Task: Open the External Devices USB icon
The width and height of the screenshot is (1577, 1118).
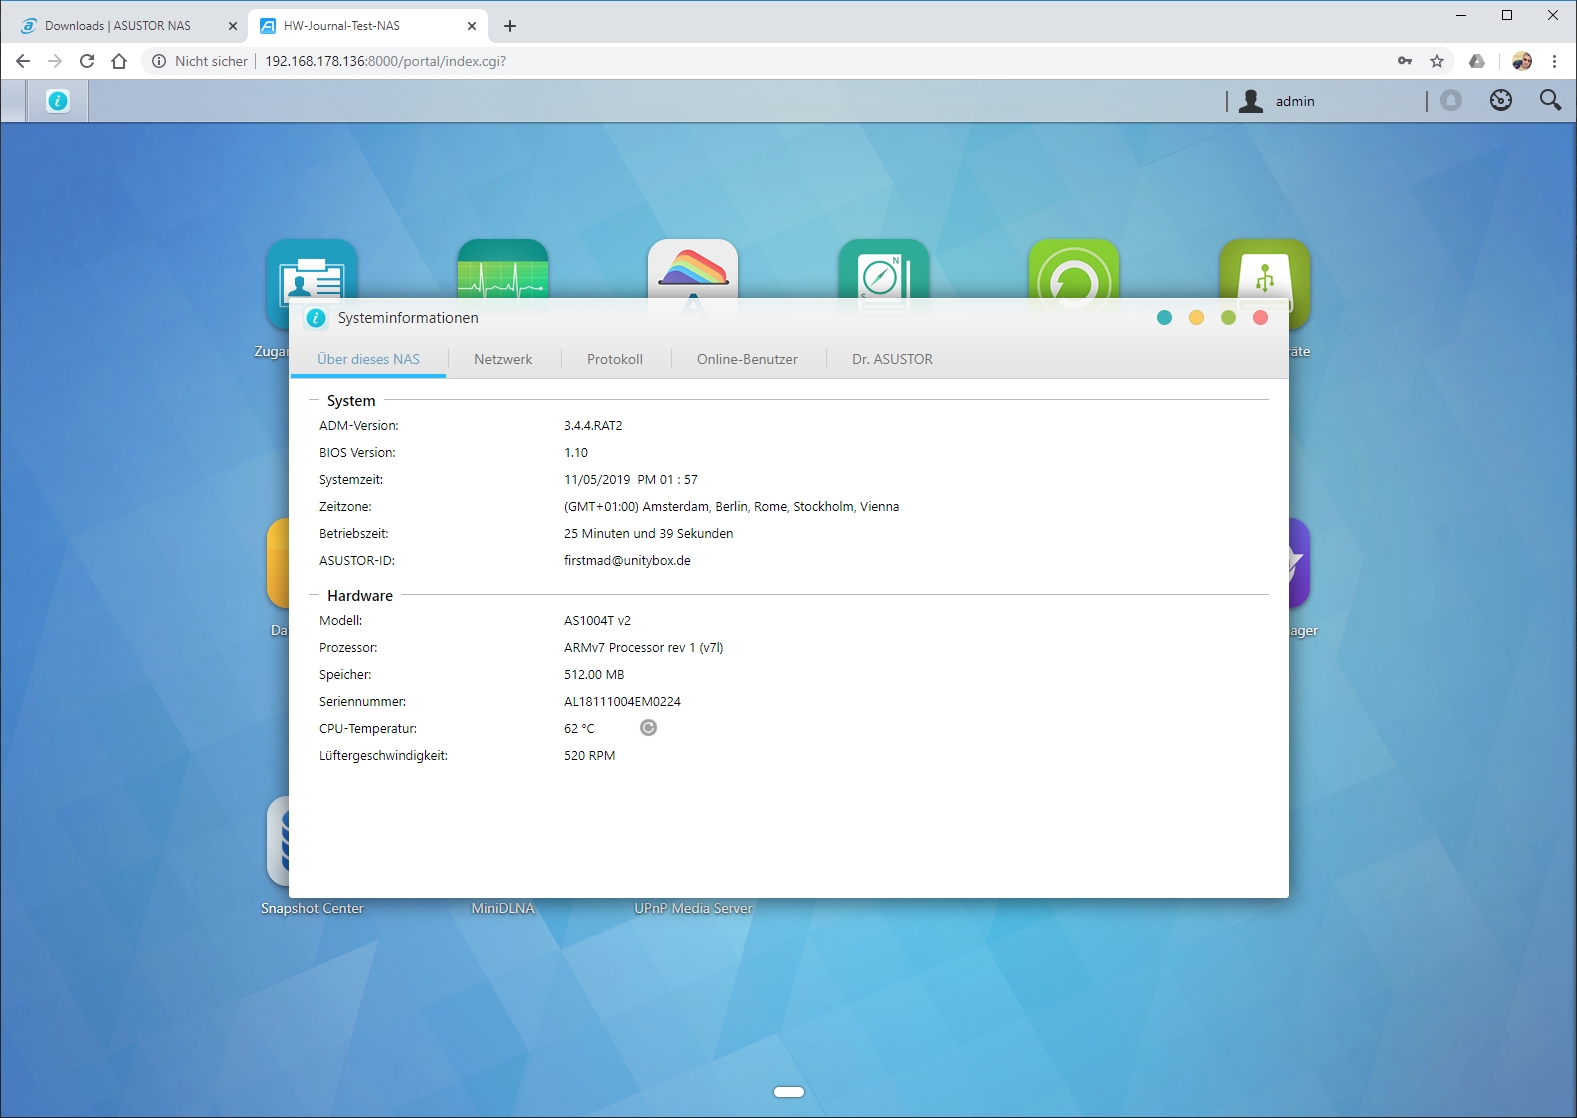Action: point(1265,268)
